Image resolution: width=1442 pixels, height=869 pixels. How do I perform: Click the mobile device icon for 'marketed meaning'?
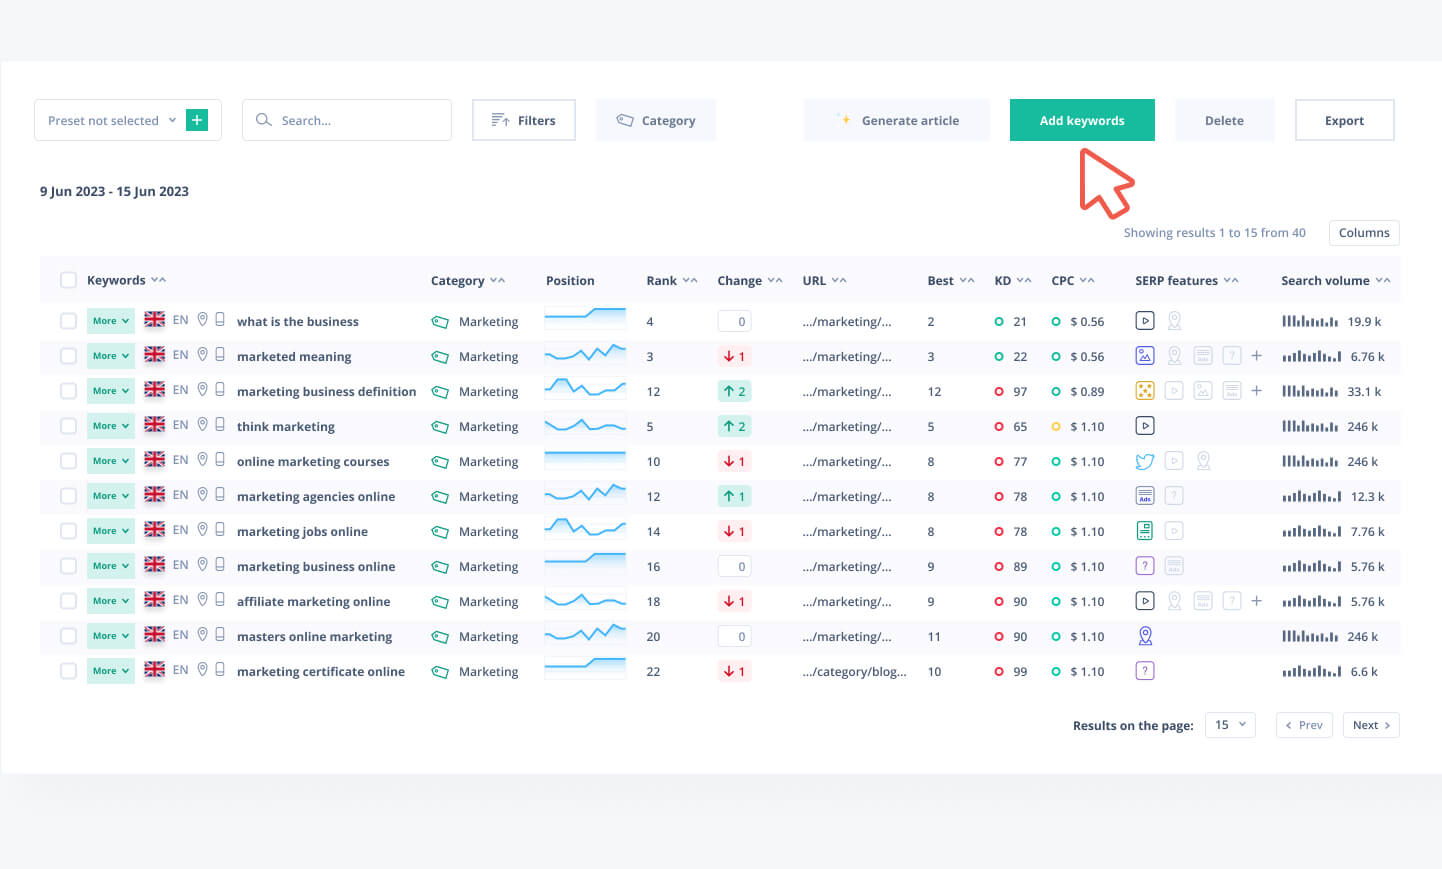pos(220,355)
